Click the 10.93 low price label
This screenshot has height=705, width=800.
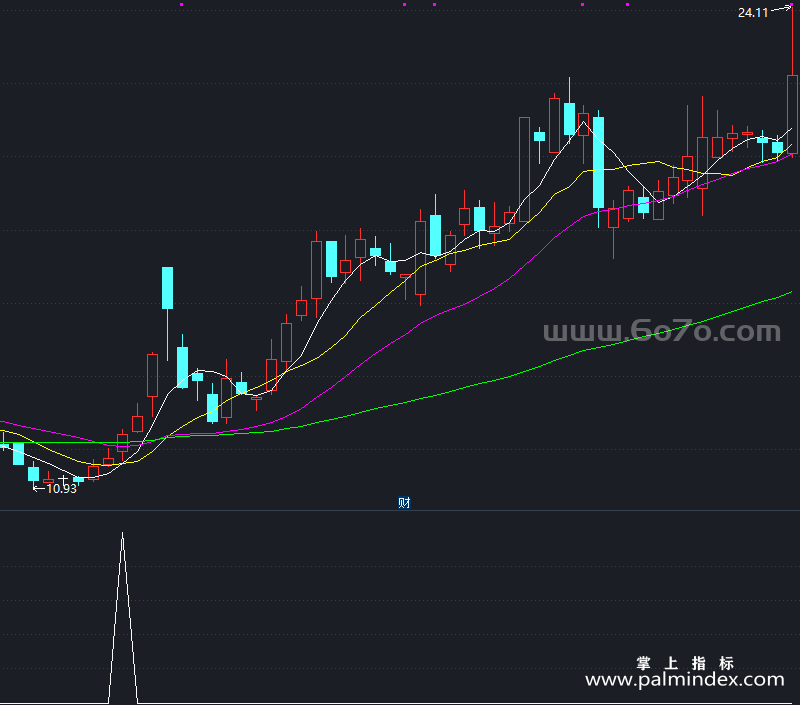[61, 489]
